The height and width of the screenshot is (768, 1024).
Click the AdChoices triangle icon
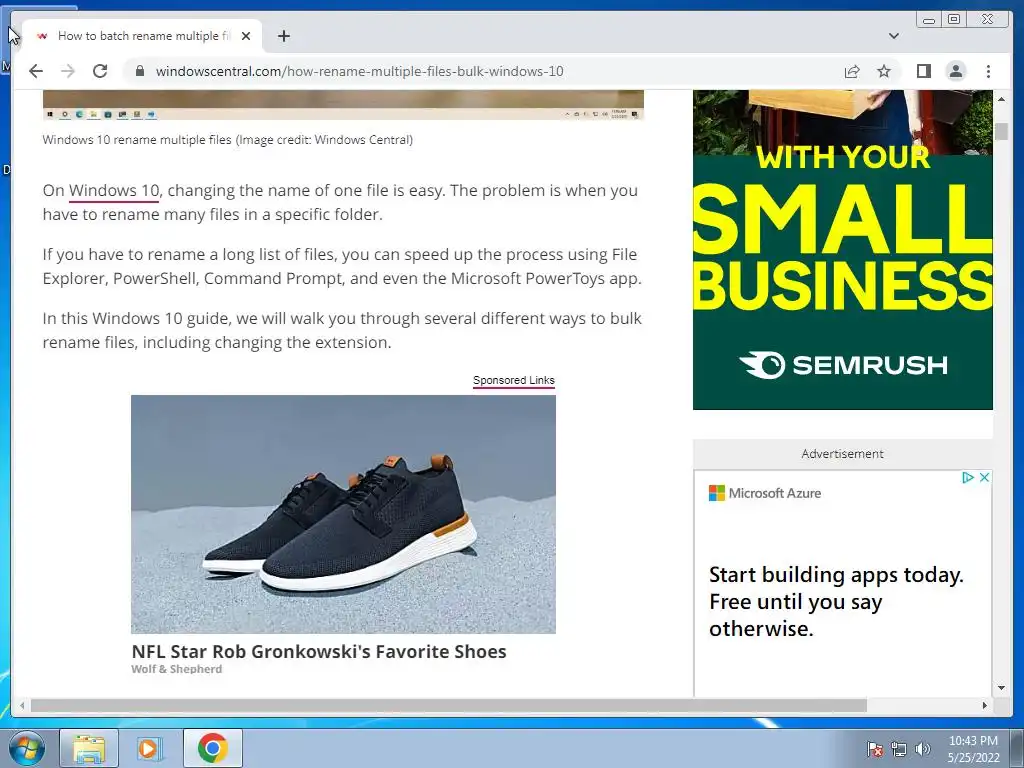968,477
